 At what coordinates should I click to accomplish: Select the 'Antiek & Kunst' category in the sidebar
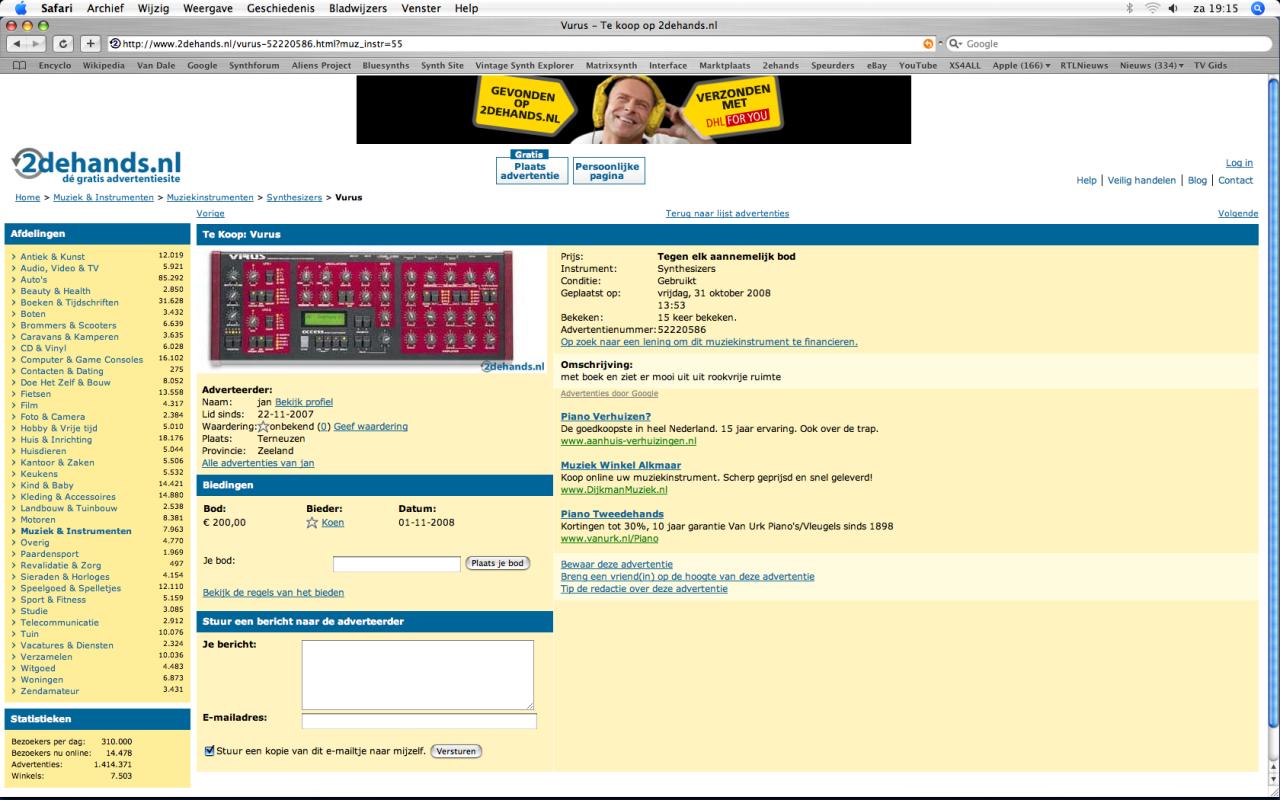pyautogui.click(x=53, y=257)
